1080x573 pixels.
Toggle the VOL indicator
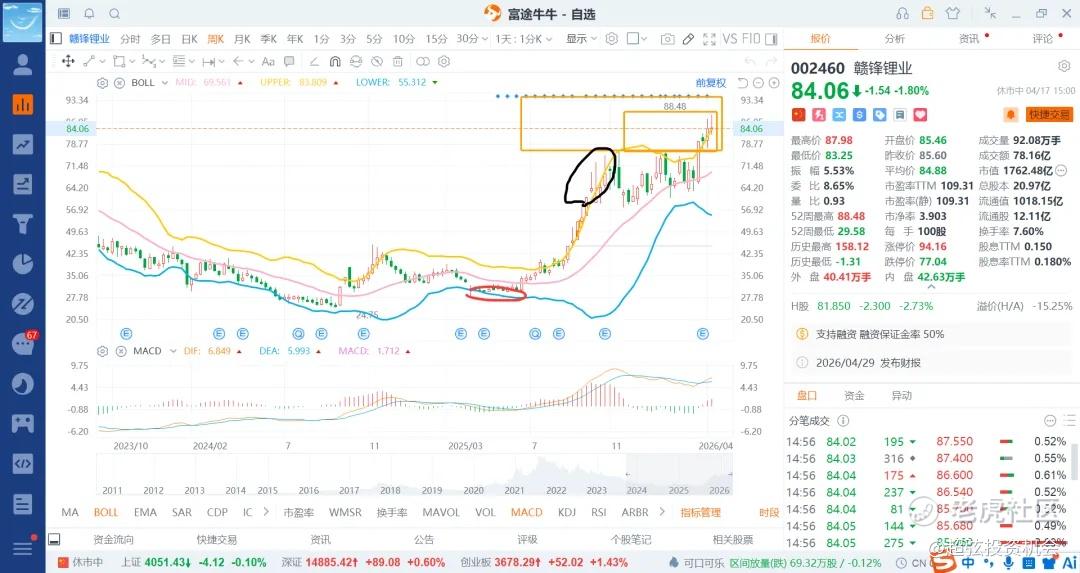point(485,512)
